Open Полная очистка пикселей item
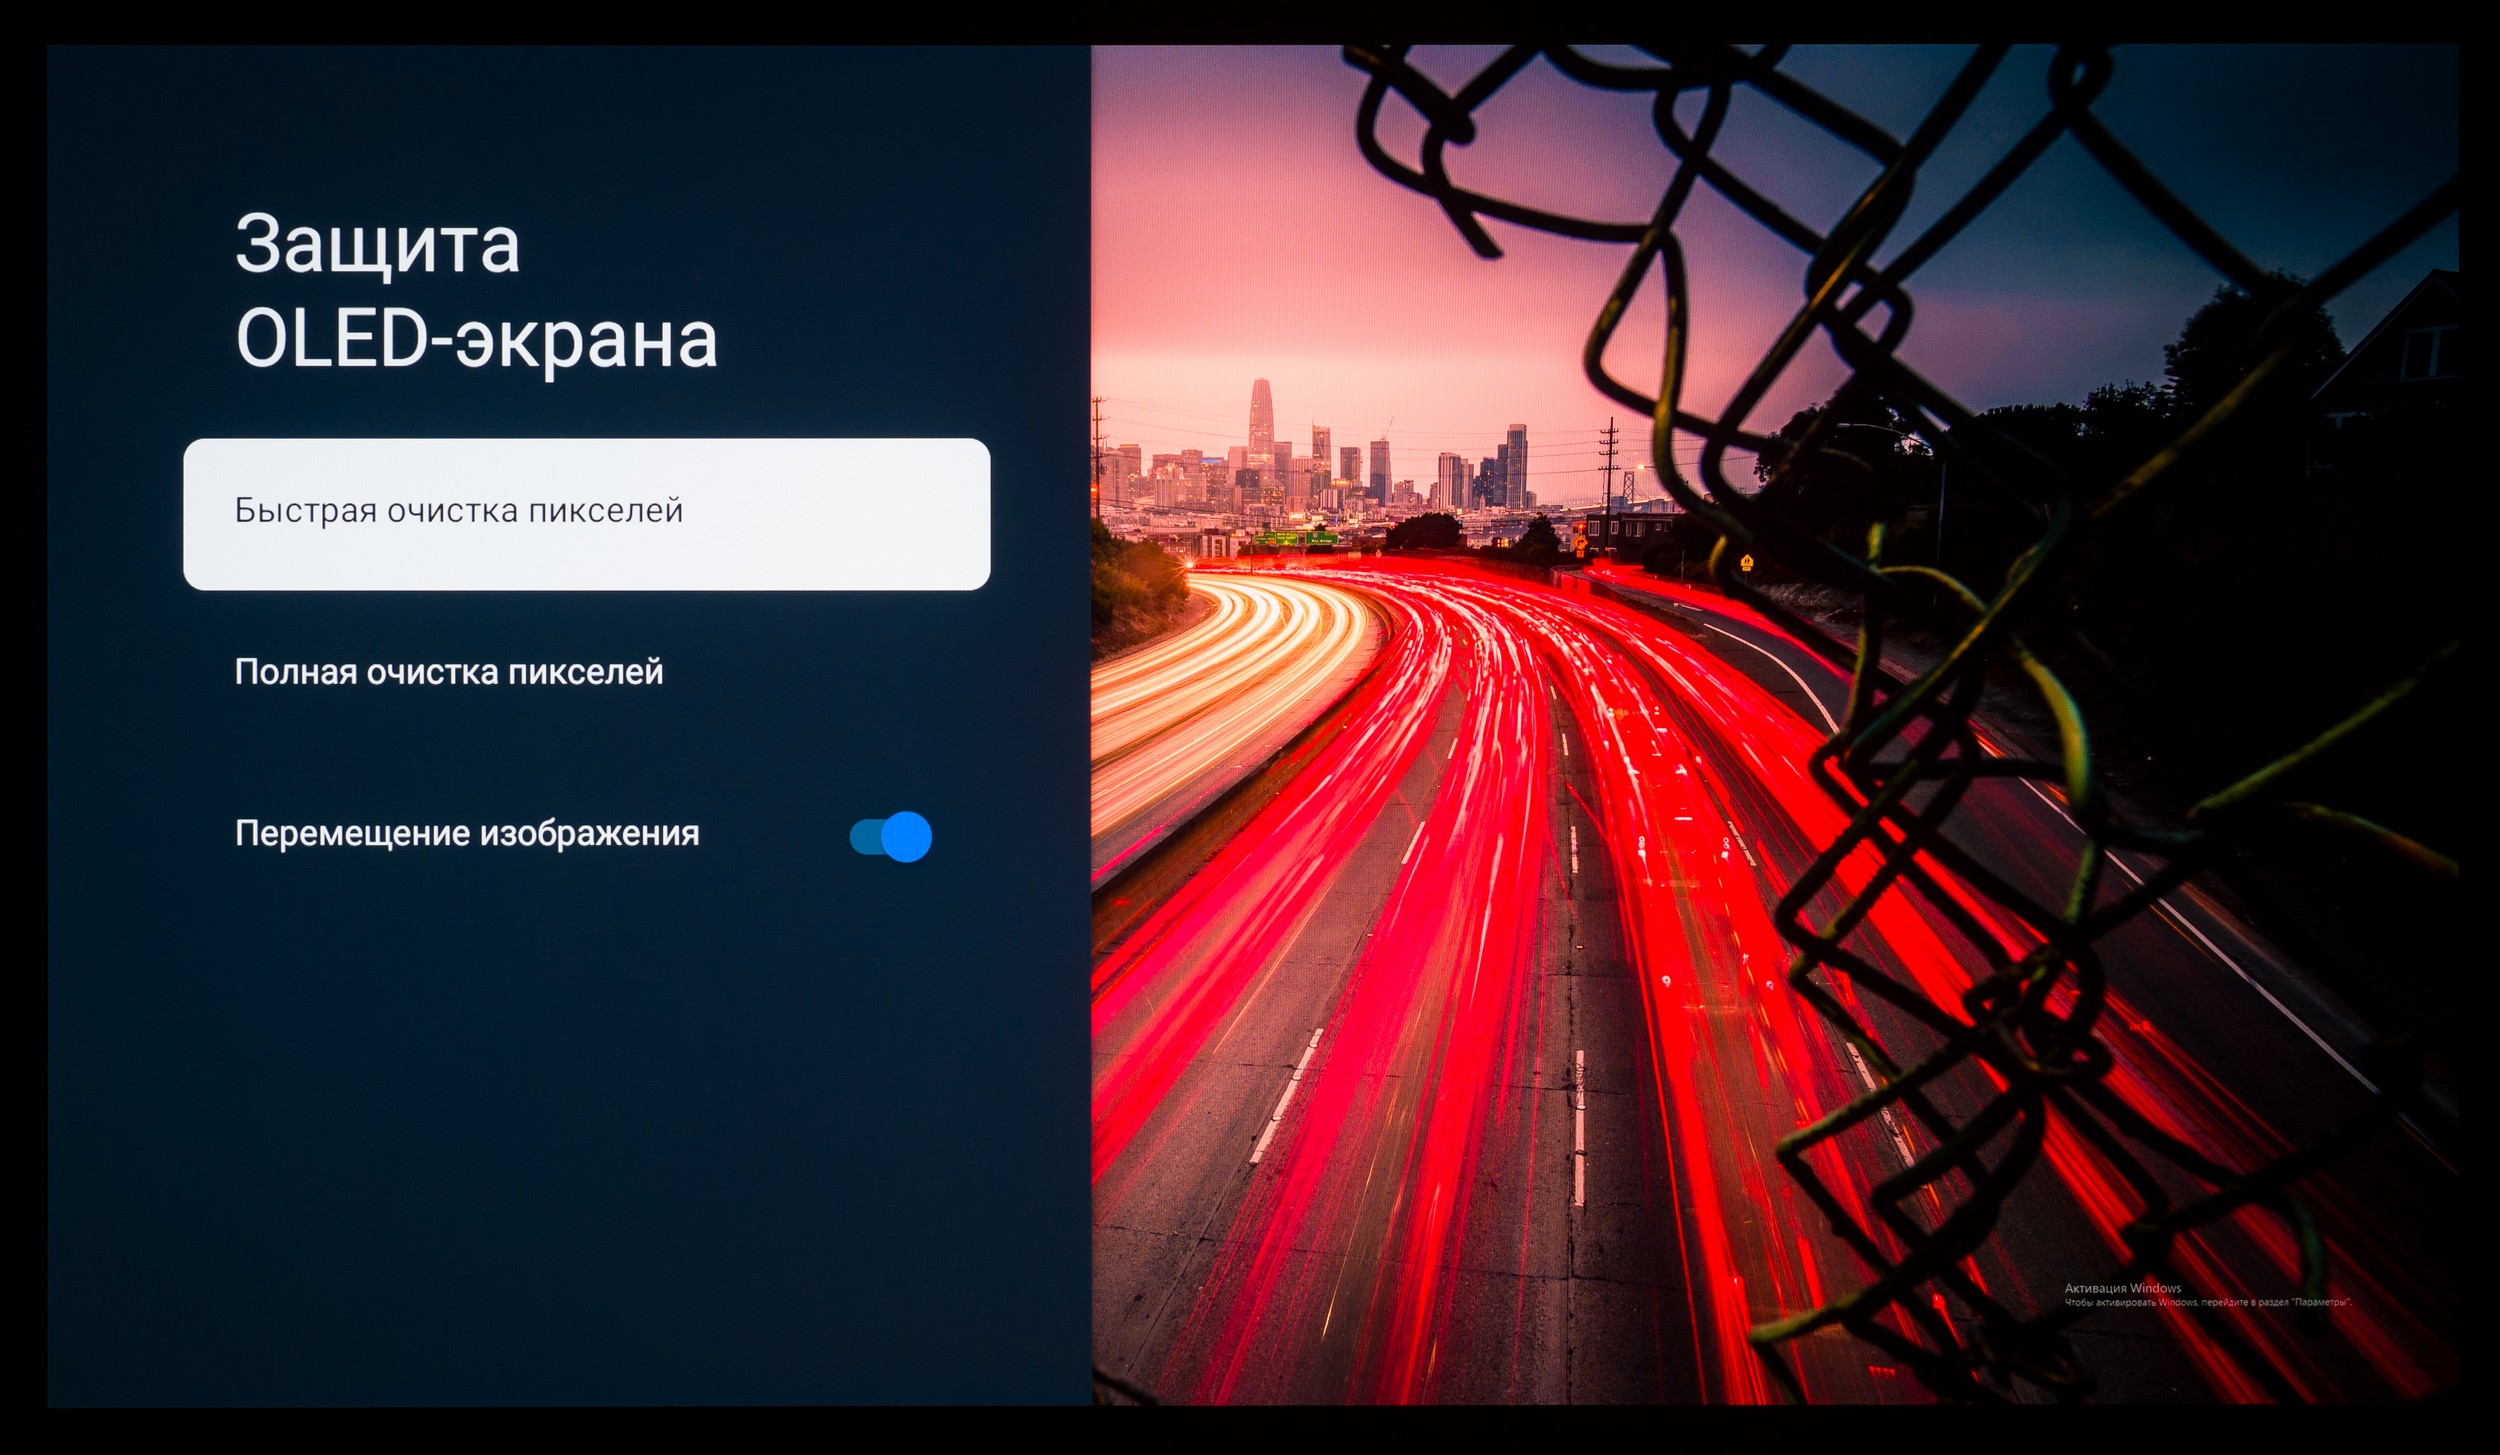The height and width of the screenshot is (1455, 2500). (x=449, y=672)
